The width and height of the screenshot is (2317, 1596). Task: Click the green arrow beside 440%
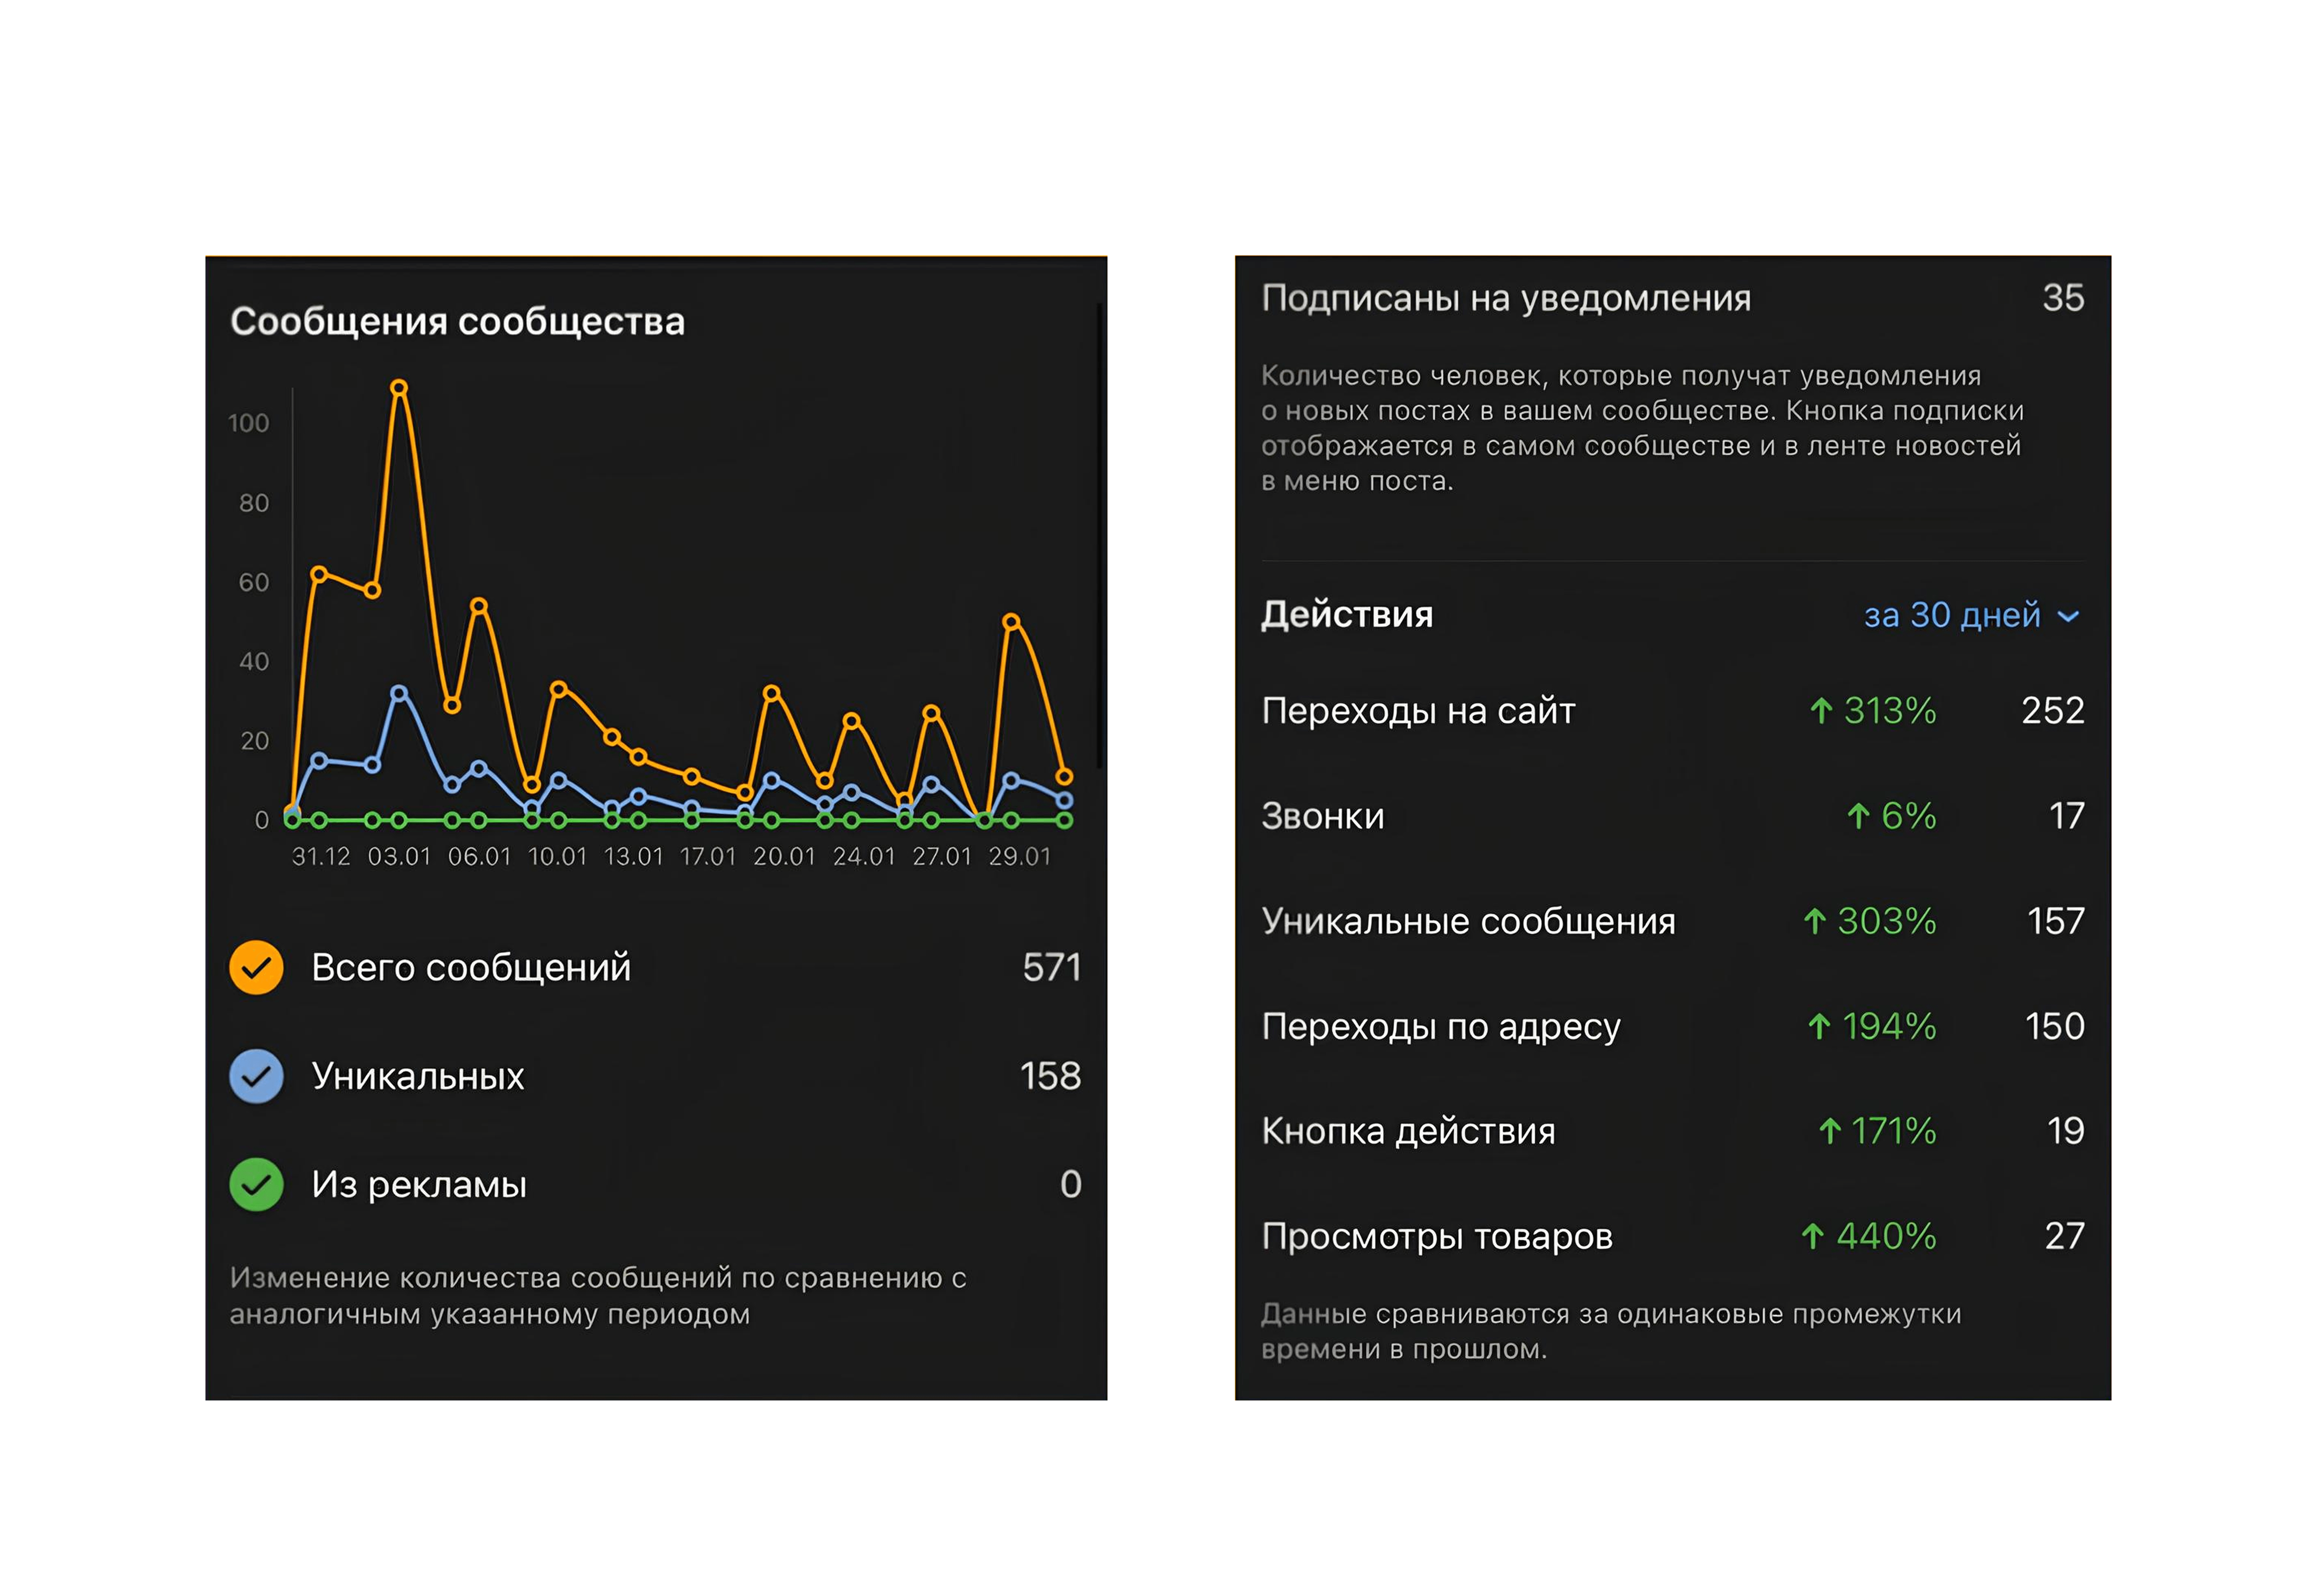(x=1812, y=1236)
